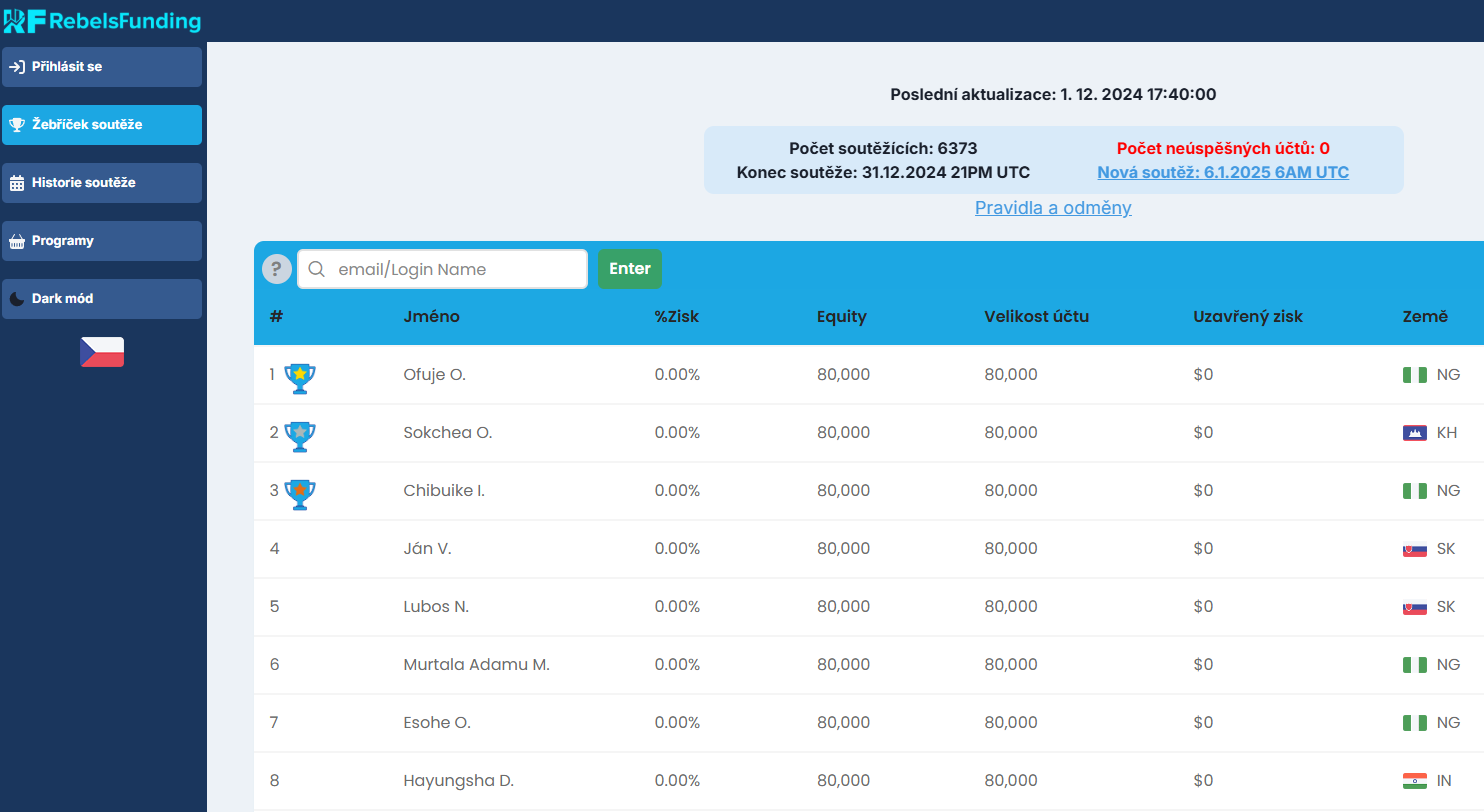Screen dimensions: 1484x812
Task: Click the Uzavřený zisk column header
Action: point(1248,317)
